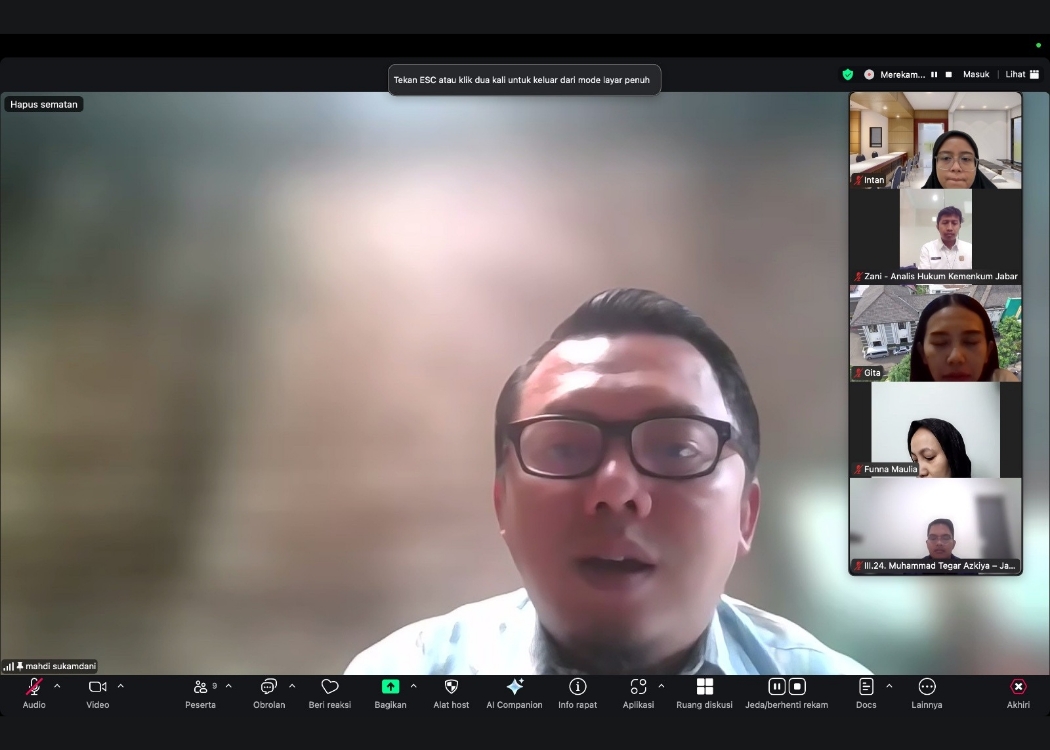The image size is (1050, 750).
Task: Toggle the camera using the Video icon
Action: tap(97, 687)
